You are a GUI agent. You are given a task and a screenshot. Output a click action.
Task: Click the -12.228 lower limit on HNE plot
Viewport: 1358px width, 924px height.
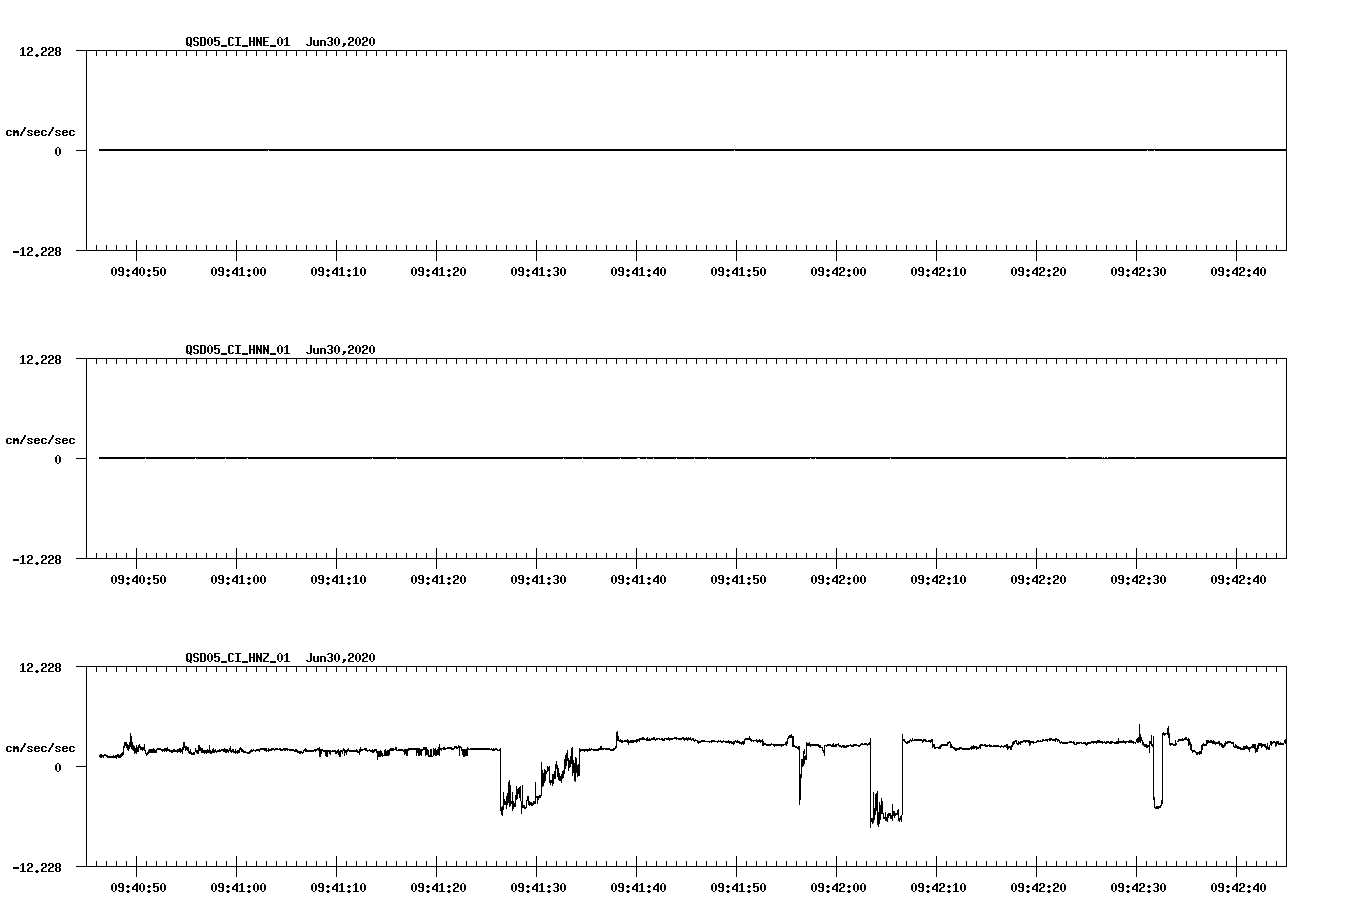[x=37, y=252]
